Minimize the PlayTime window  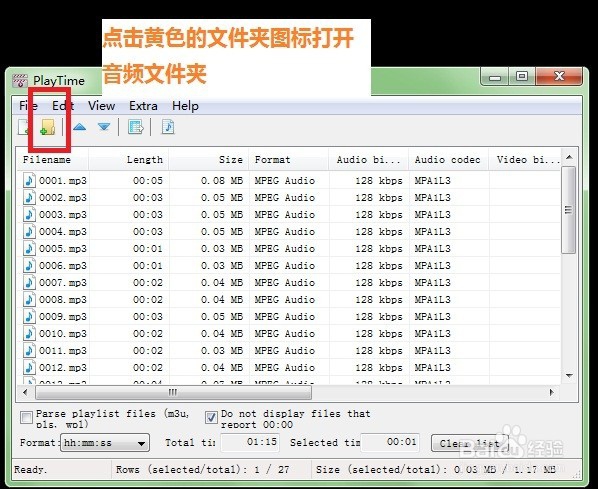pyautogui.click(x=495, y=77)
